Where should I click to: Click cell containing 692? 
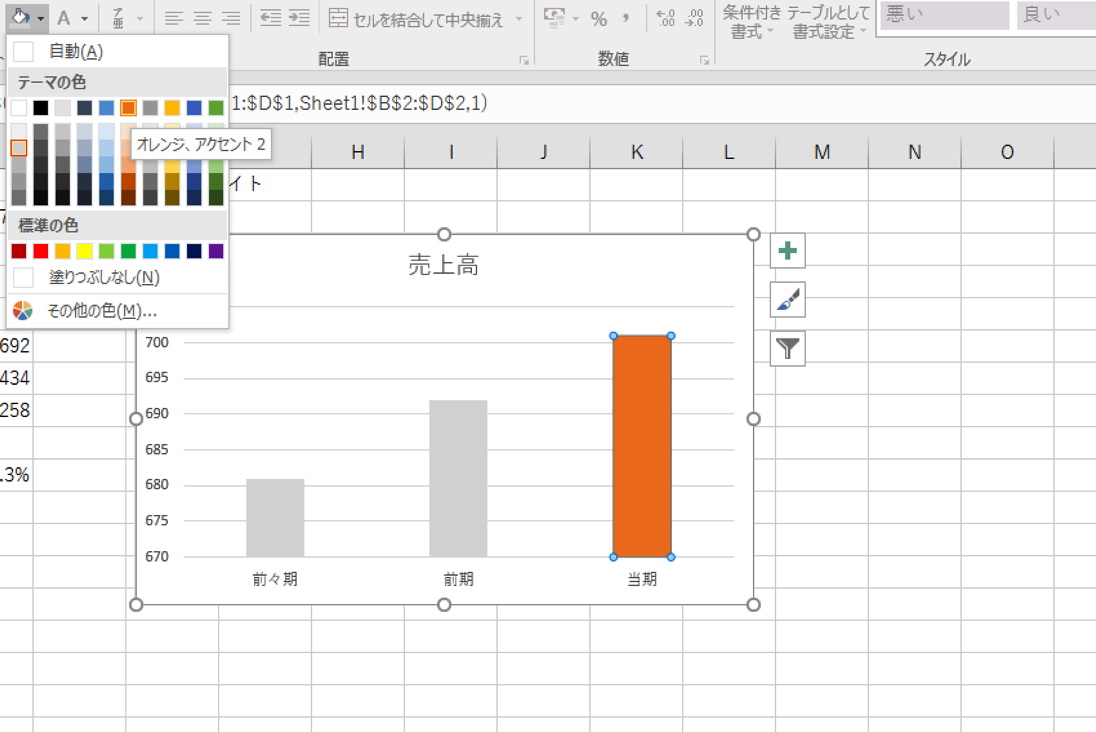(15, 345)
